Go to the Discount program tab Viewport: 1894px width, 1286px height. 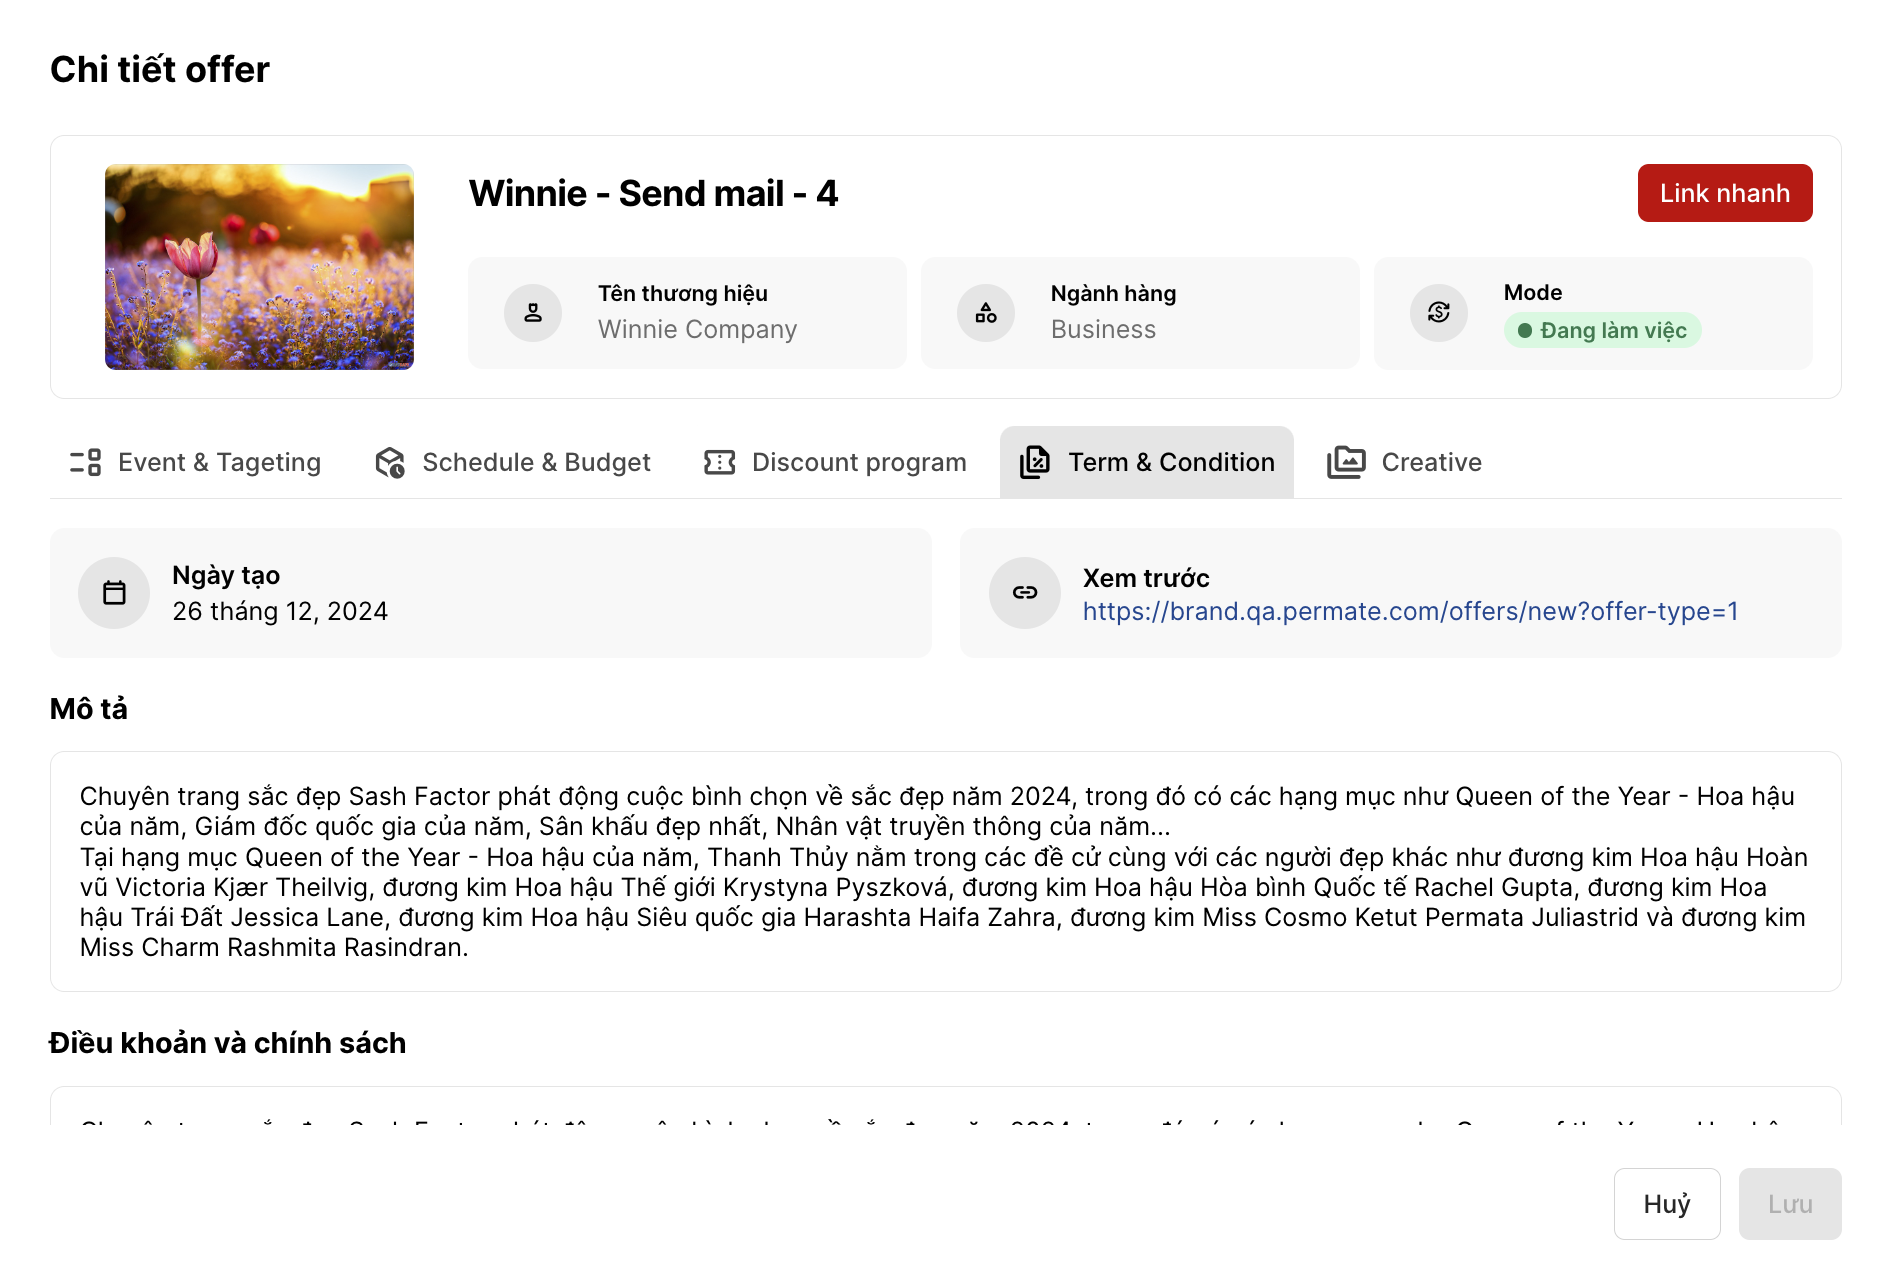(x=859, y=462)
